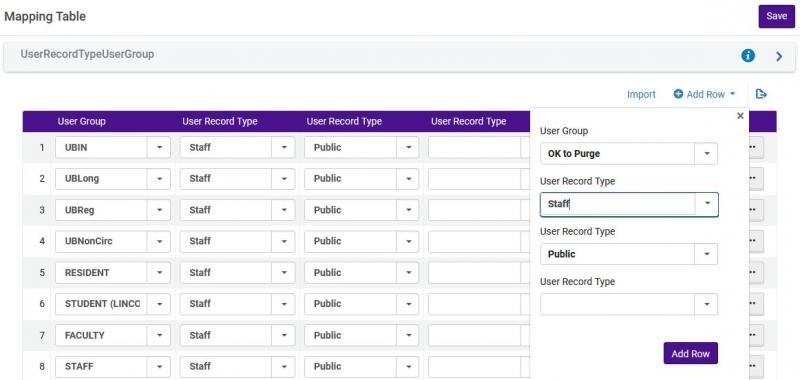Viewport: 800px width, 380px height.
Task: Open the empty User Record Type dropdown in popup
Action: (x=707, y=304)
